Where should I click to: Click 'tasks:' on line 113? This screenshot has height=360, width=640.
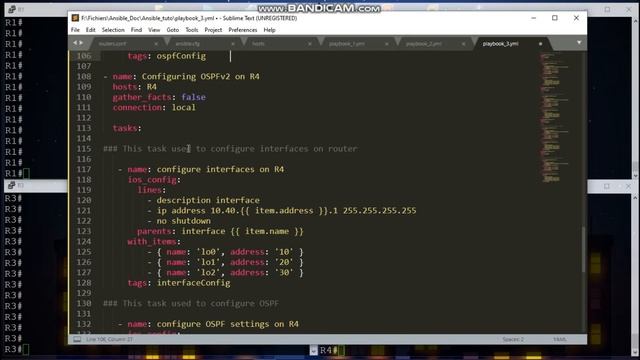[127, 128]
